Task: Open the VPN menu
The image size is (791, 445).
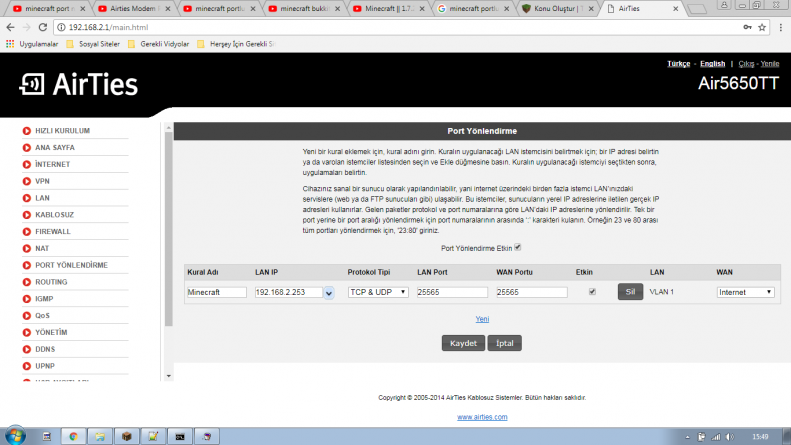Action: [x=42, y=181]
